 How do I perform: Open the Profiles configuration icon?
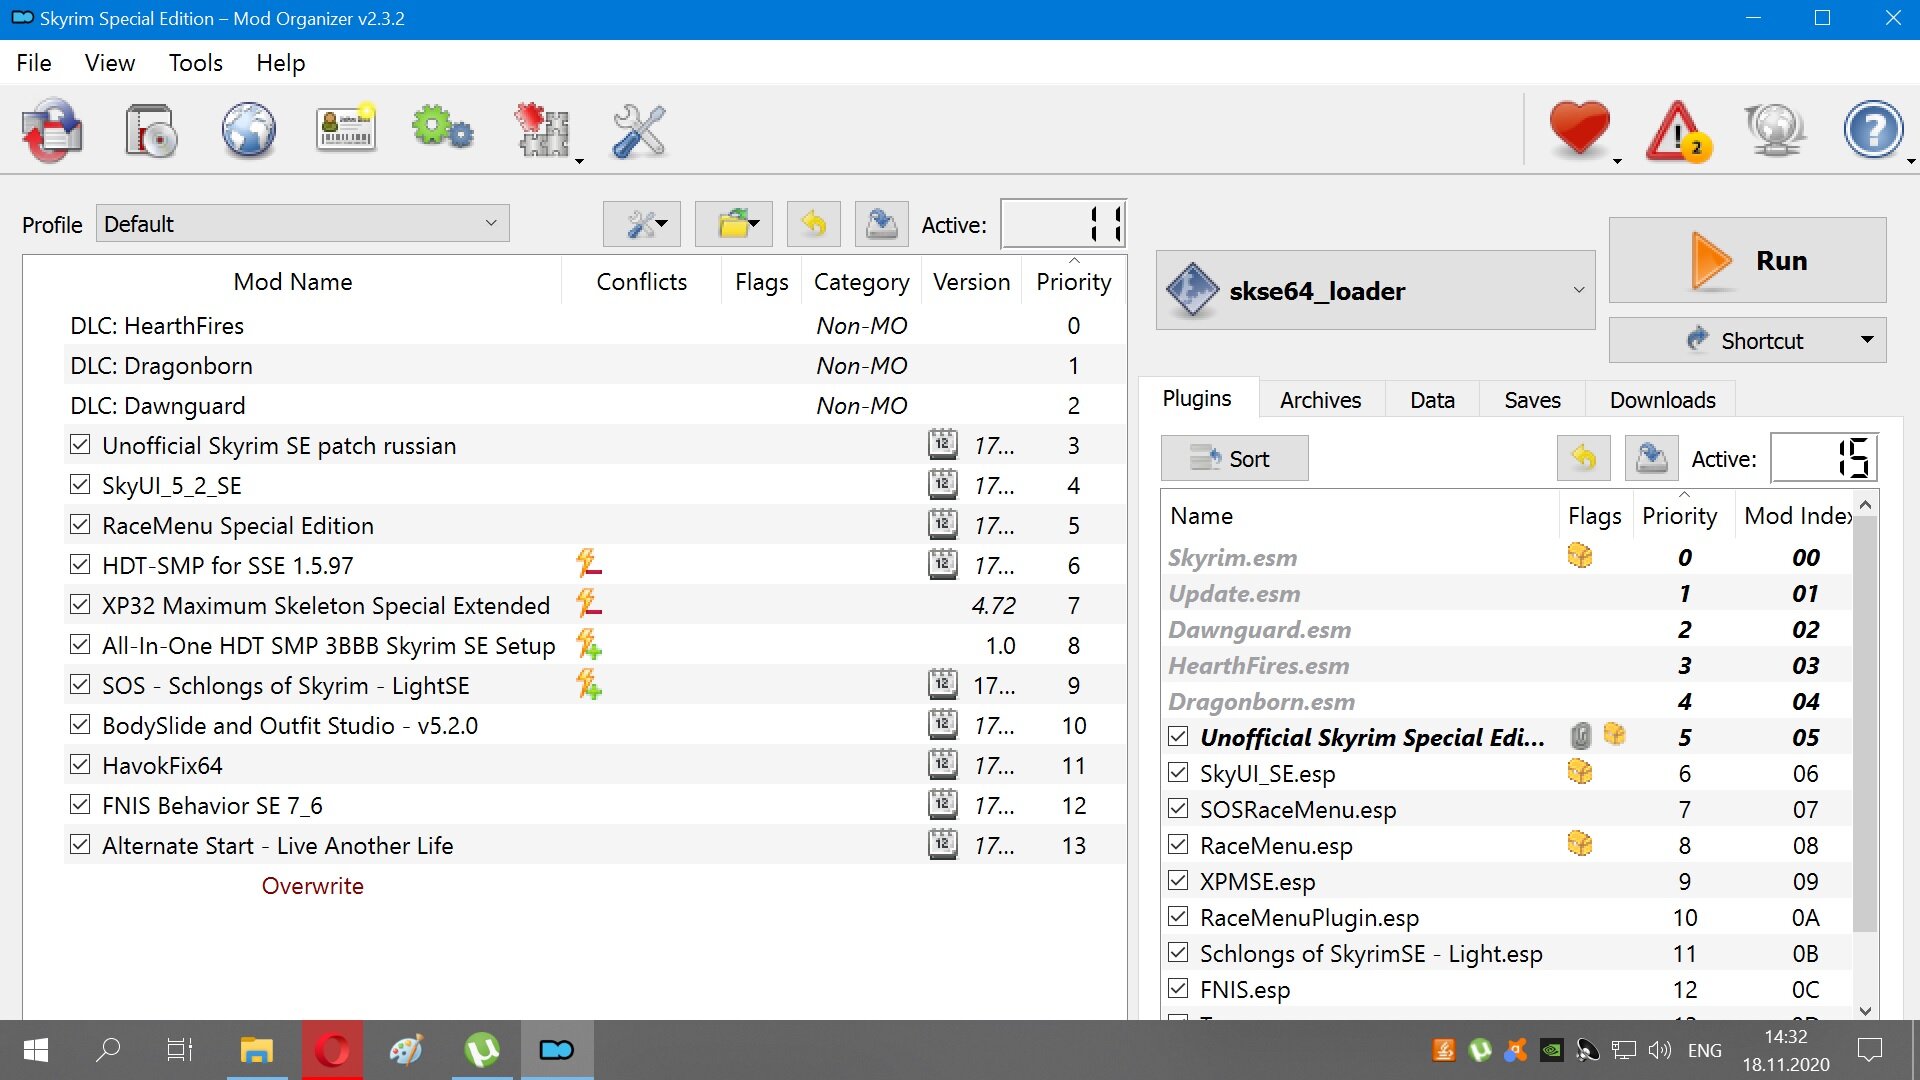(x=346, y=130)
